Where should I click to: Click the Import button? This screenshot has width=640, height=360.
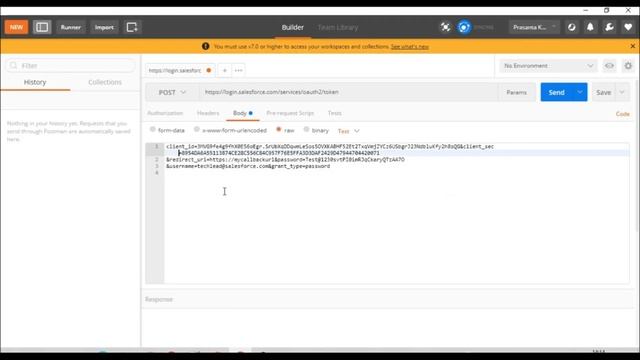[x=104, y=27]
